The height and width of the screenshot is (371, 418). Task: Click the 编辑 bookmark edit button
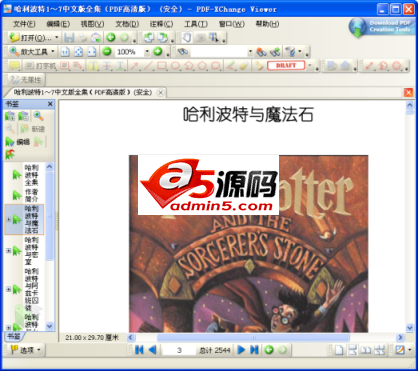click(18, 142)
